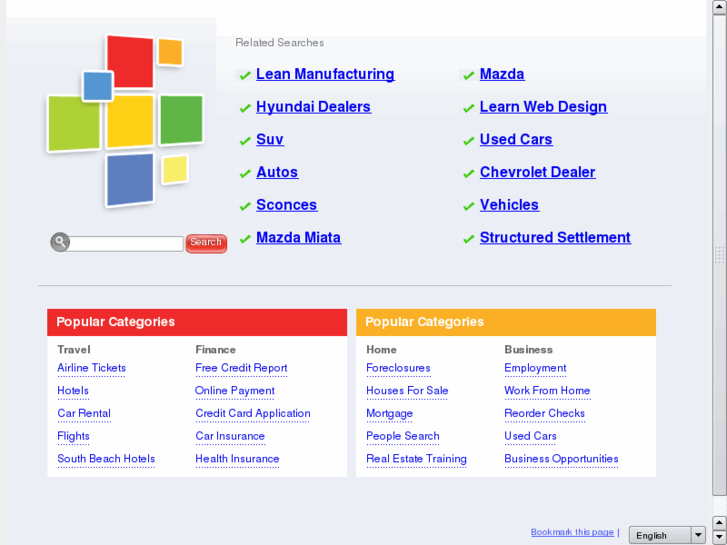Image resolution: width=727 pixels, height=545 pixels.
Task: Open Credit Card Application link
Action: pyautogui.click(x=253, y=414)
